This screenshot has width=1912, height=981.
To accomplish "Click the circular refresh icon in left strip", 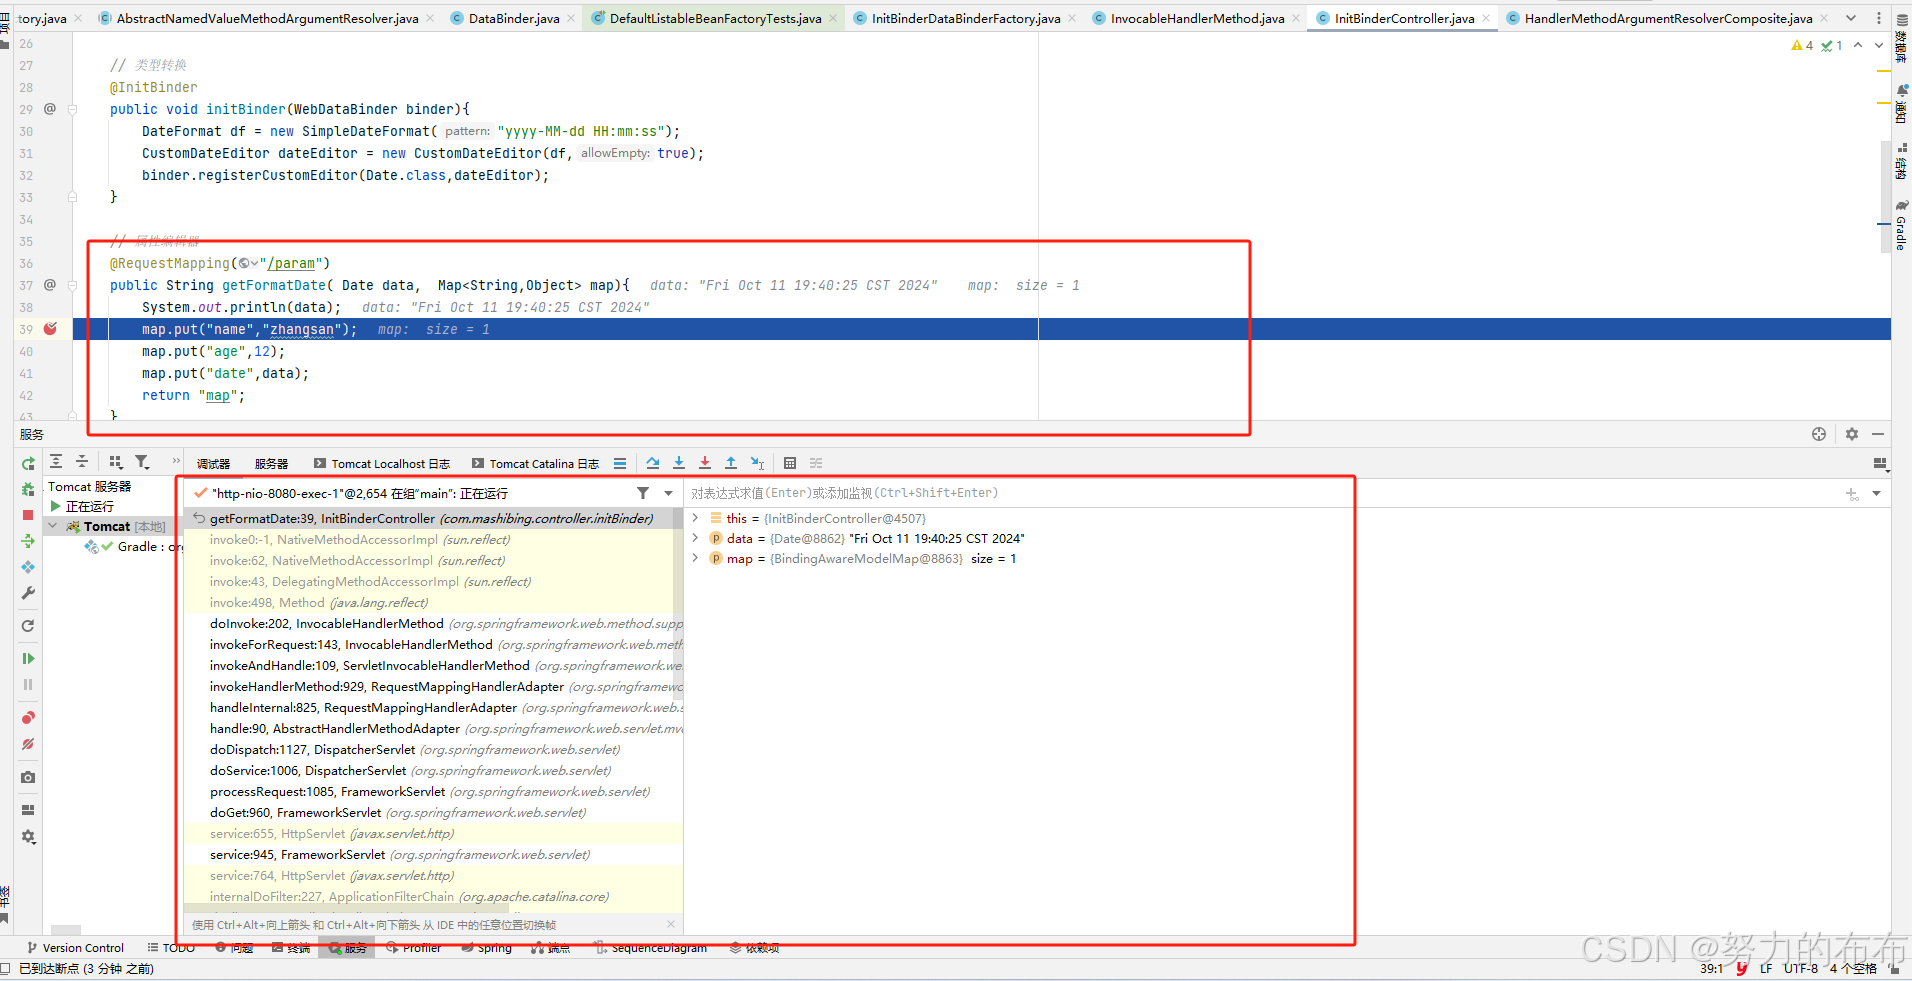I will coord(28,626).
